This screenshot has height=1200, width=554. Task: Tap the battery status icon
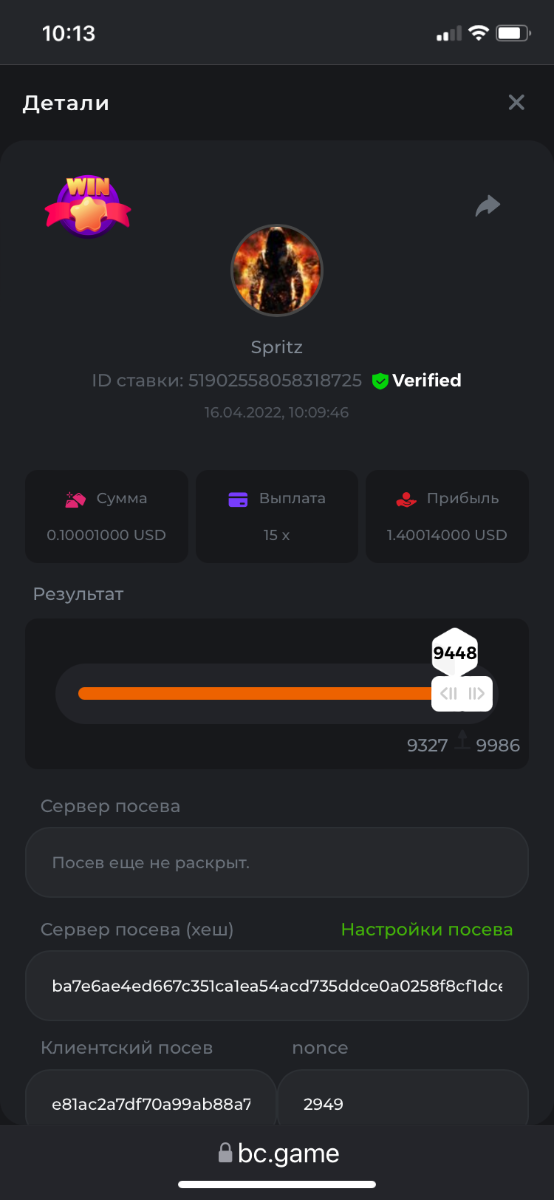click(x=513, y=34)
